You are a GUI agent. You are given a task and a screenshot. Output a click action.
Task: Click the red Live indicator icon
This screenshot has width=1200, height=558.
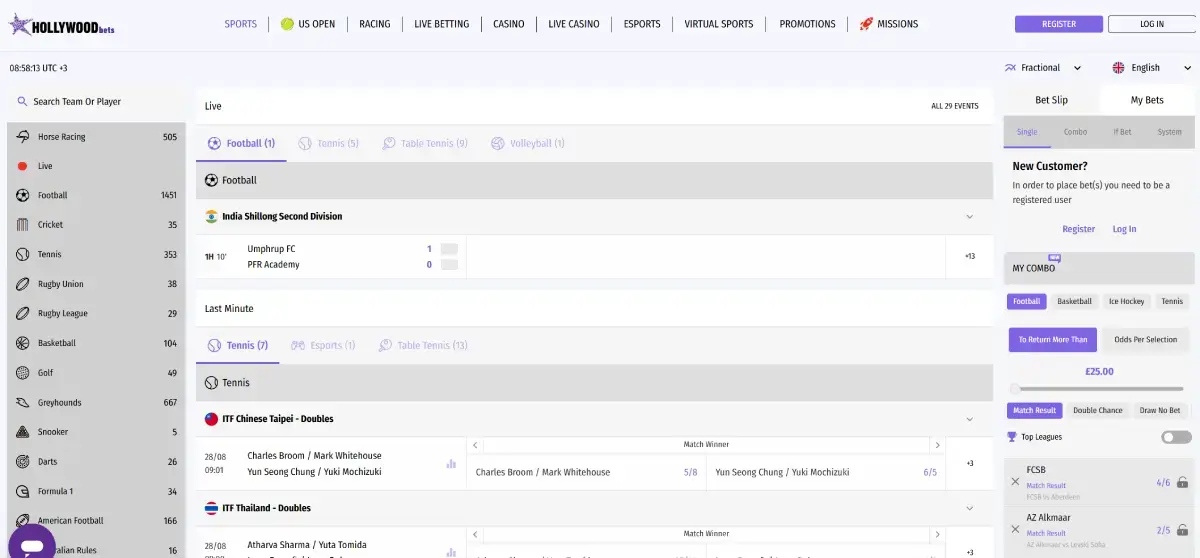click(x=22, y=166)
